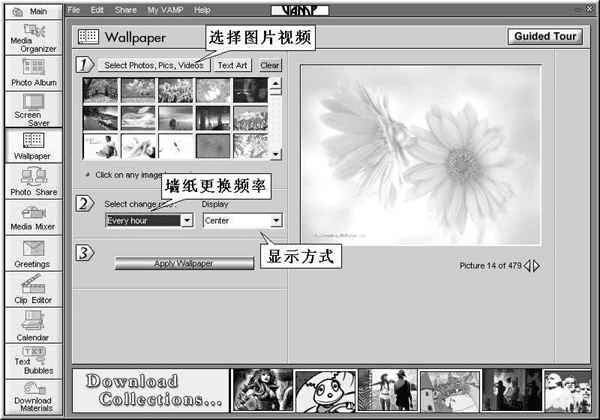Click the Clear button
Screen dimensions: 600x420
(269, 65)
